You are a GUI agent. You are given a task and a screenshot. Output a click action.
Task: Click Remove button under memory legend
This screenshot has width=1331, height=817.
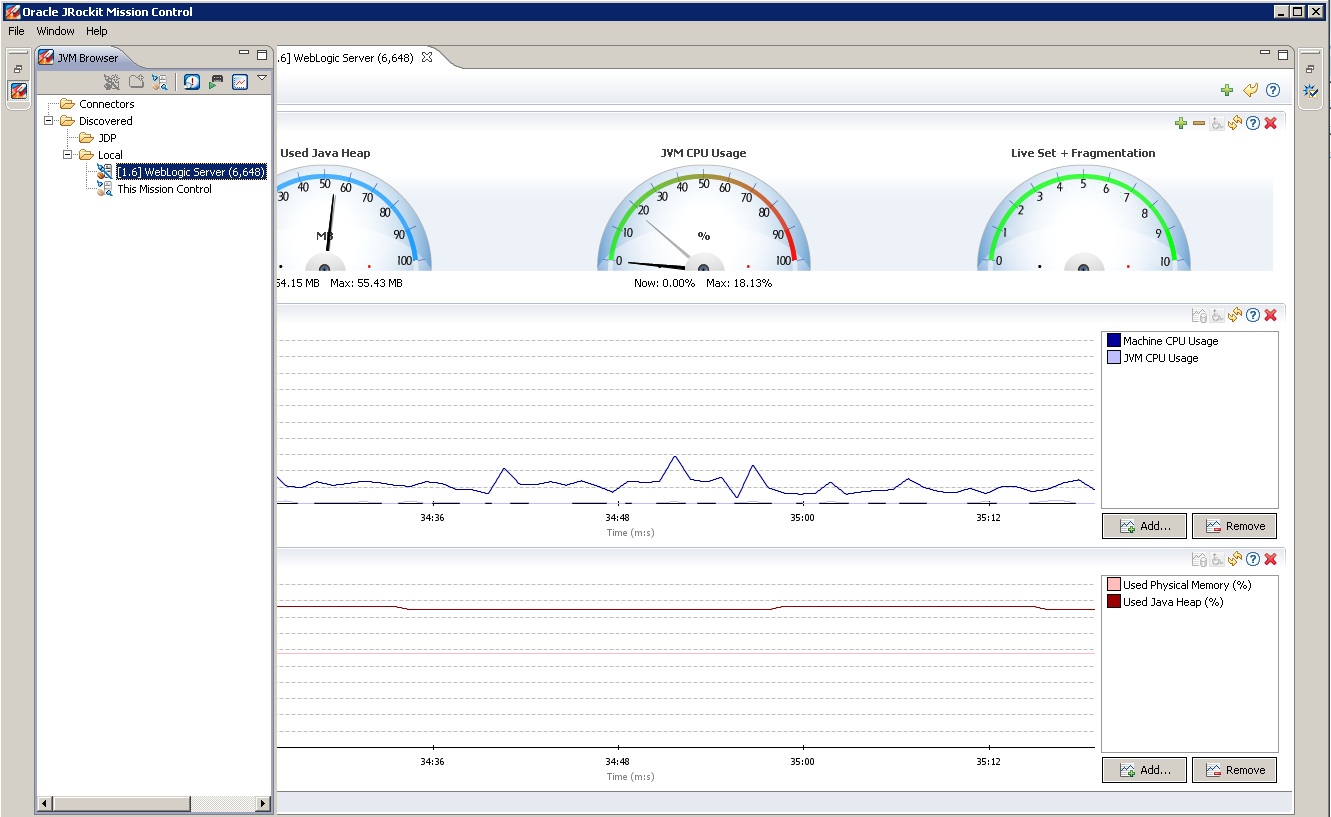tap(1234, 770)
